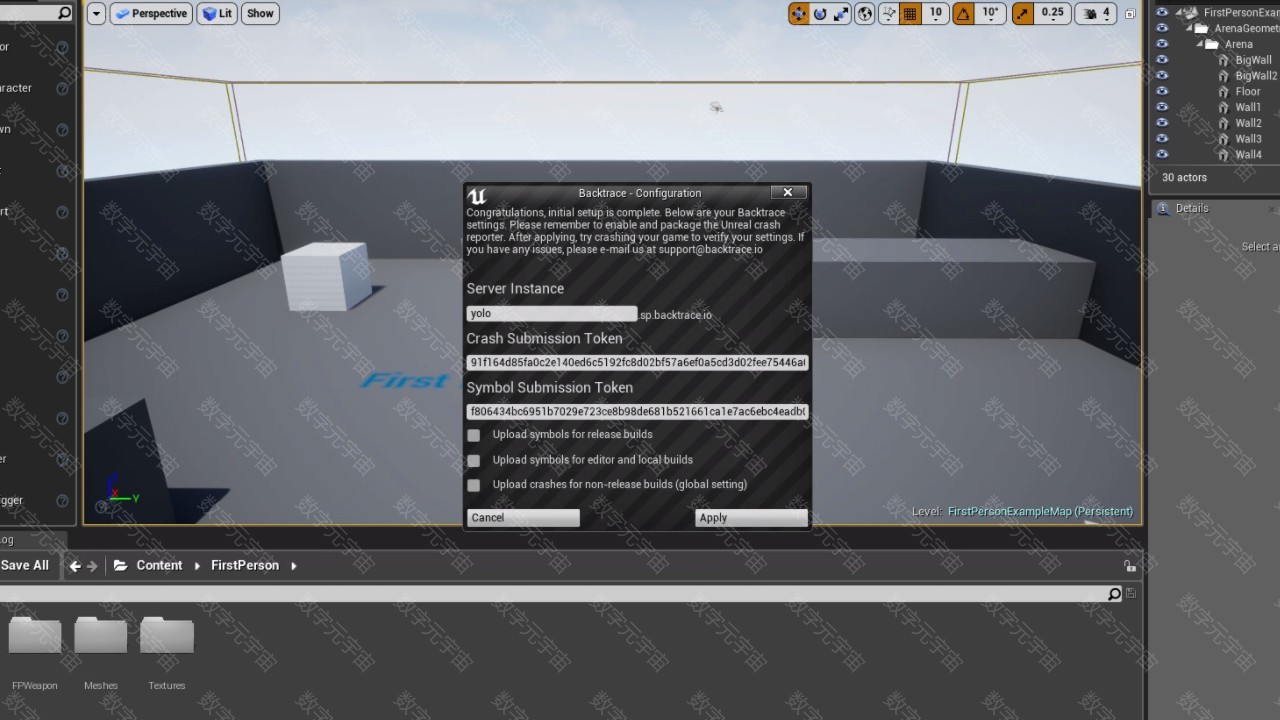
Task: Click the Wall3 static mesh icon in outliner
Action: point(1224,139)
